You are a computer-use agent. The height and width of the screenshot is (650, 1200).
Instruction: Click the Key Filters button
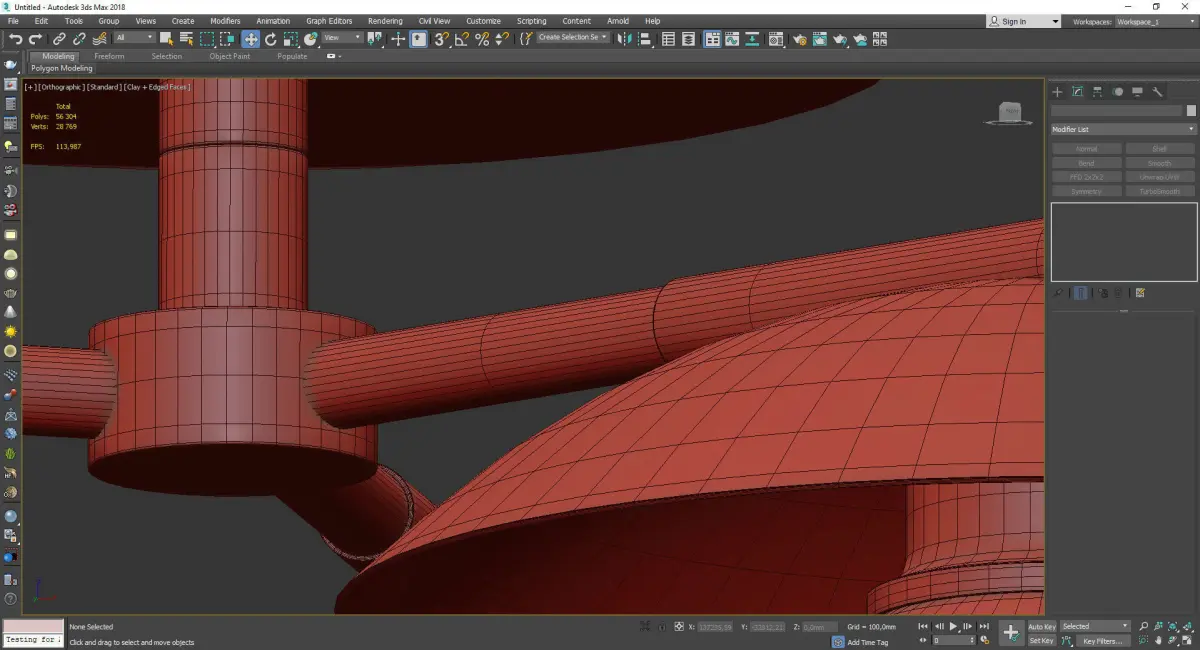[x=1101, y=641]
